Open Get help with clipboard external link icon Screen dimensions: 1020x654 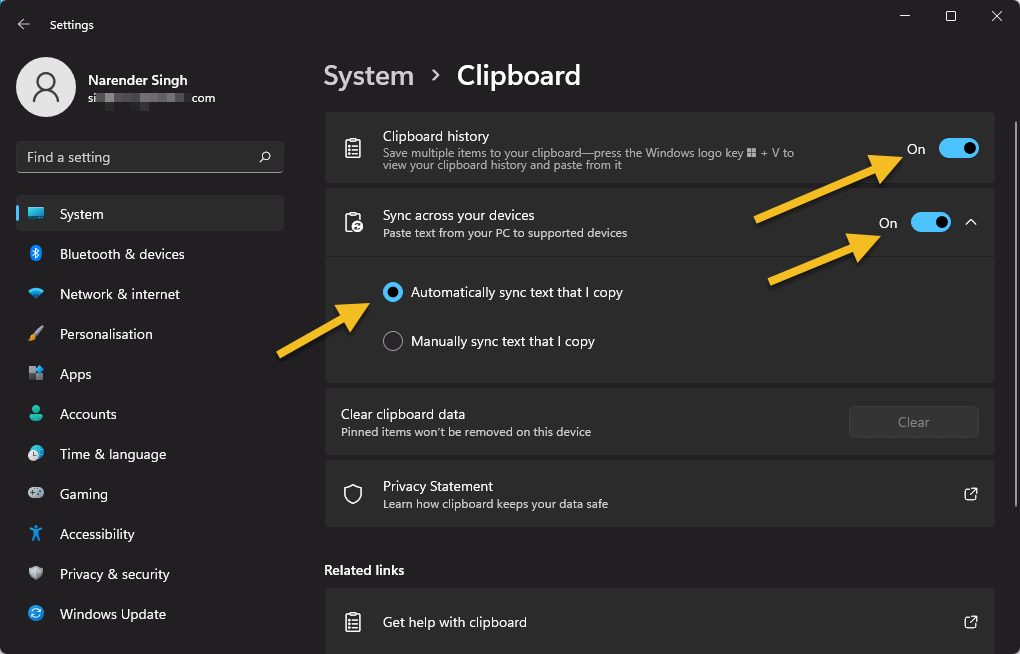pos(971,622)
